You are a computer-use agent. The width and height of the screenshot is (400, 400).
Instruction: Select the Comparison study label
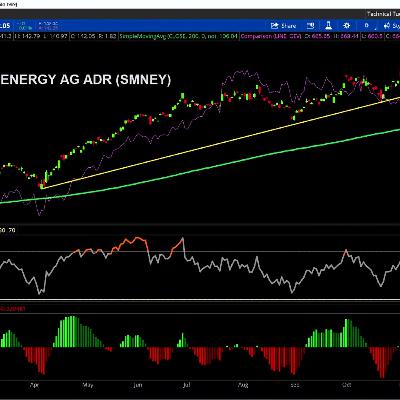(271, 36)
